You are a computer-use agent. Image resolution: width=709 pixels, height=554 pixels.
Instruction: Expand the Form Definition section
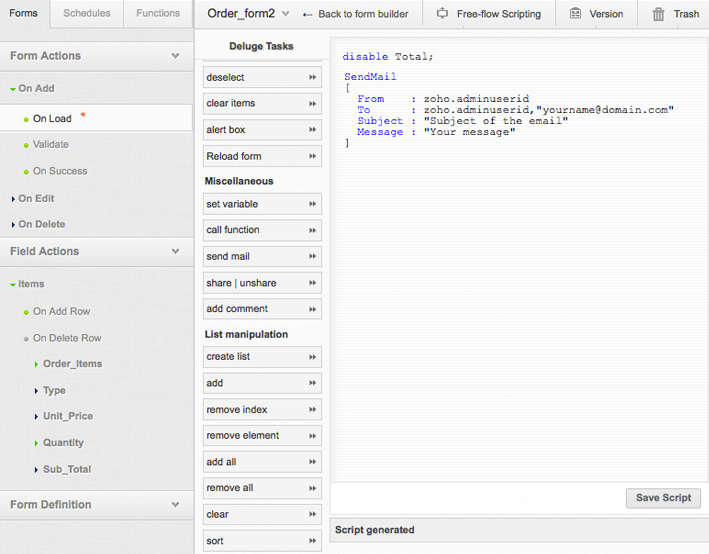click(176, 505)
